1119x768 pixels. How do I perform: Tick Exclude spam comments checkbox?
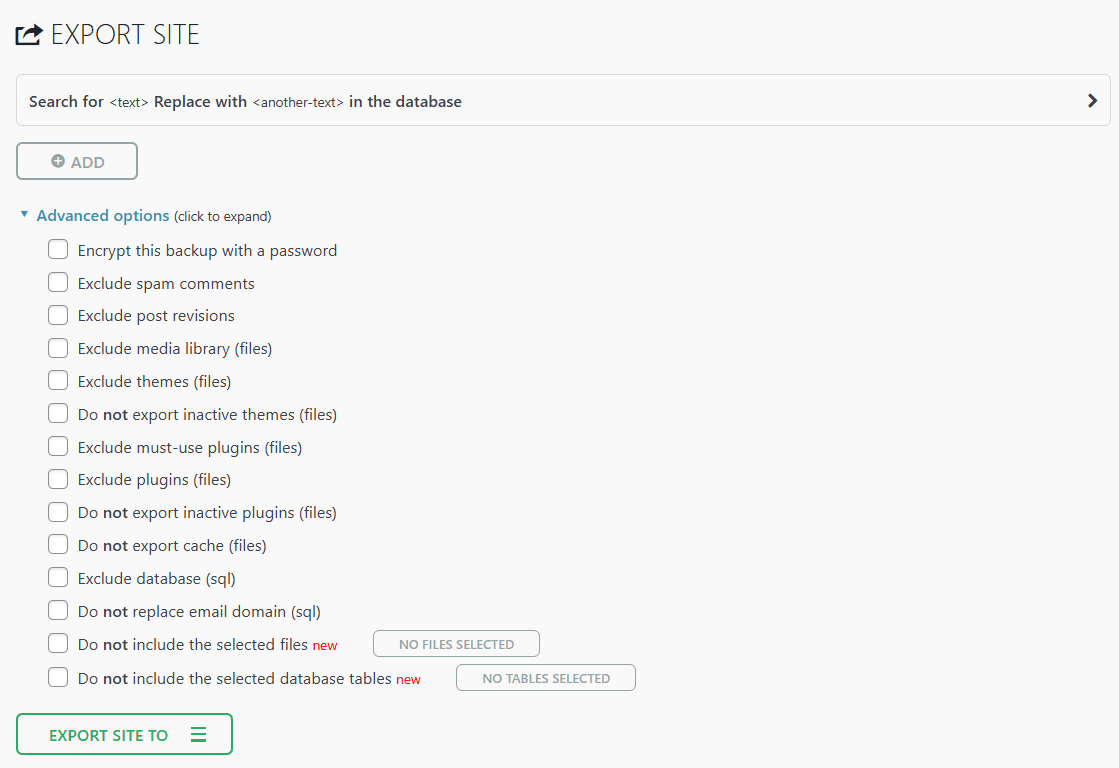click(x=58, y=283)
